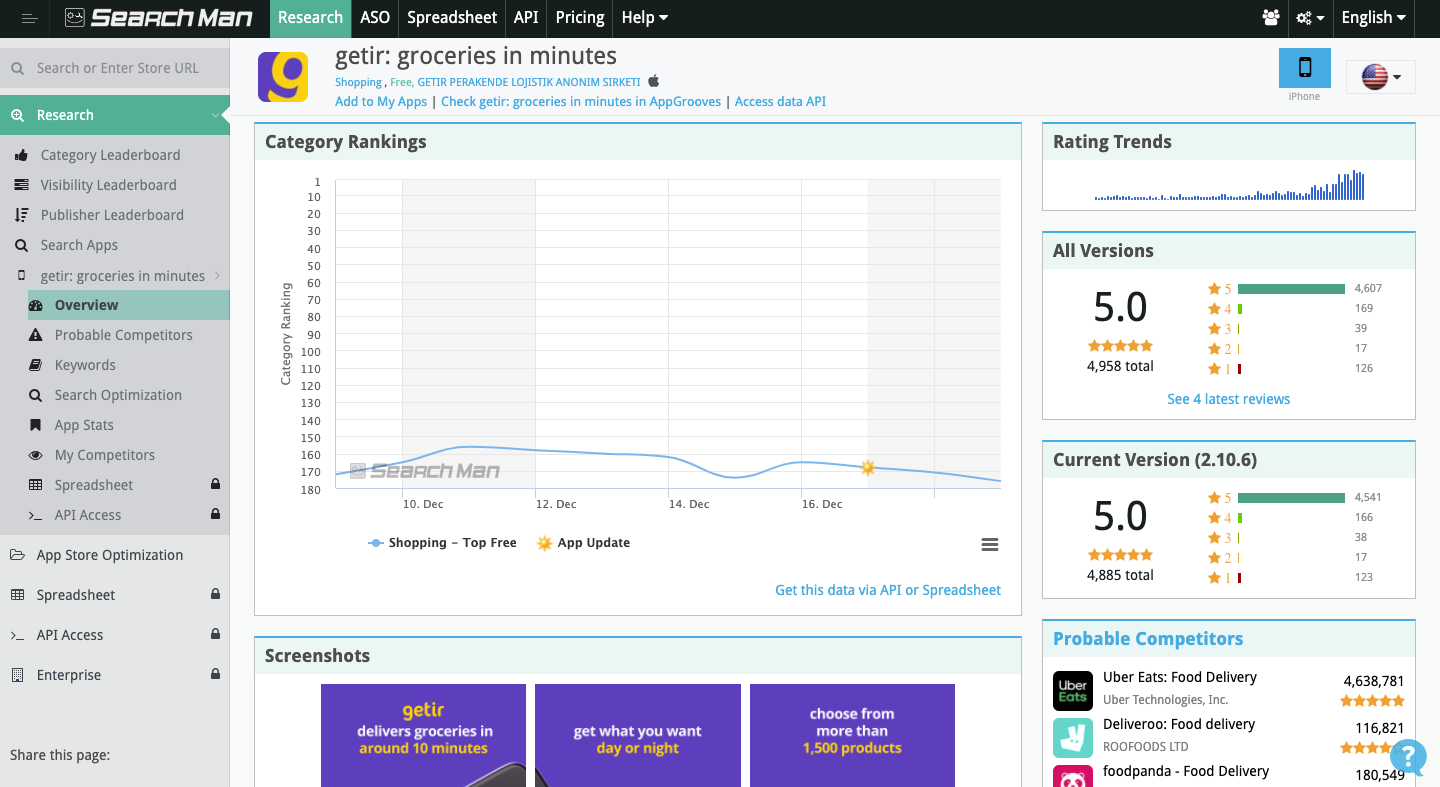1440x787 pixels.
Task: Click the Apple platform icon beside the publisher
Action: point(654,81)
